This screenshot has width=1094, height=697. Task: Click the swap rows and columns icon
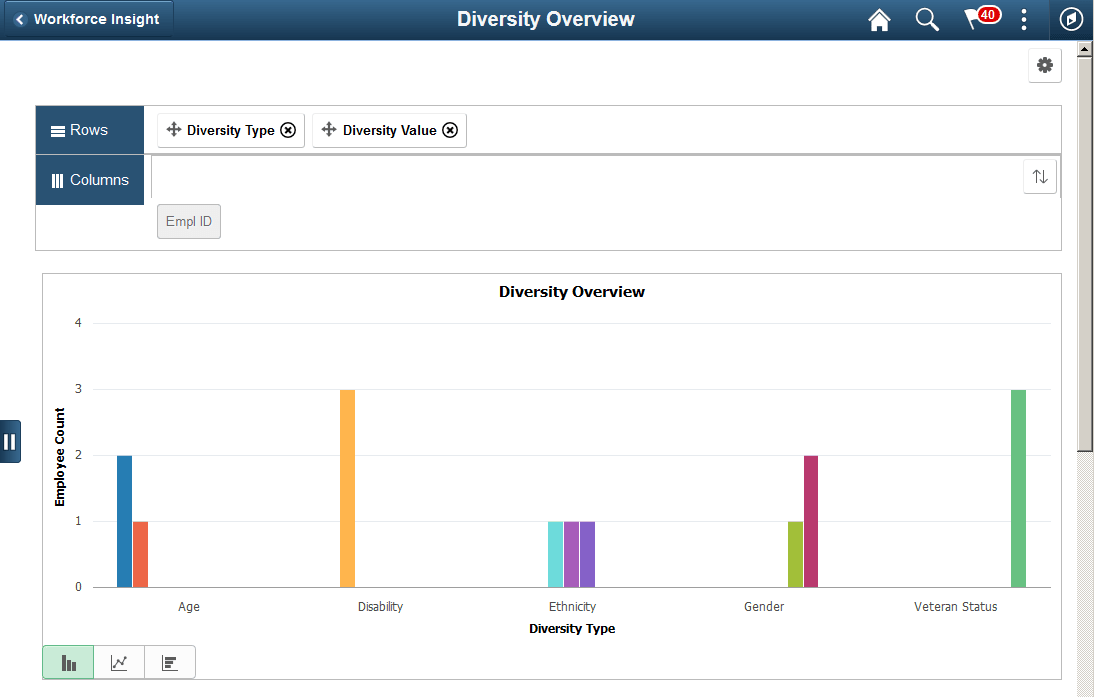1040,176
